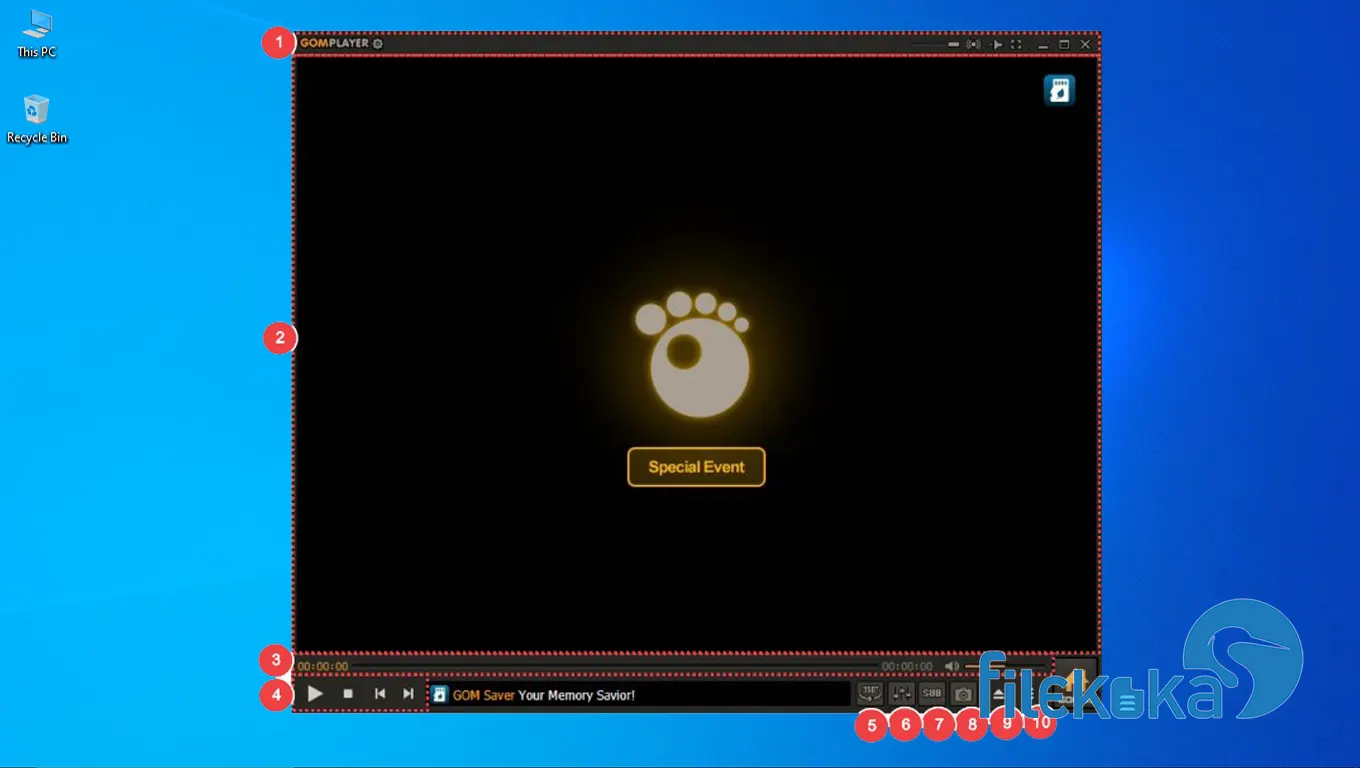Click the elapsed time 00:00:00 display
Viewport: 1360px width, 768px height.
323,666
